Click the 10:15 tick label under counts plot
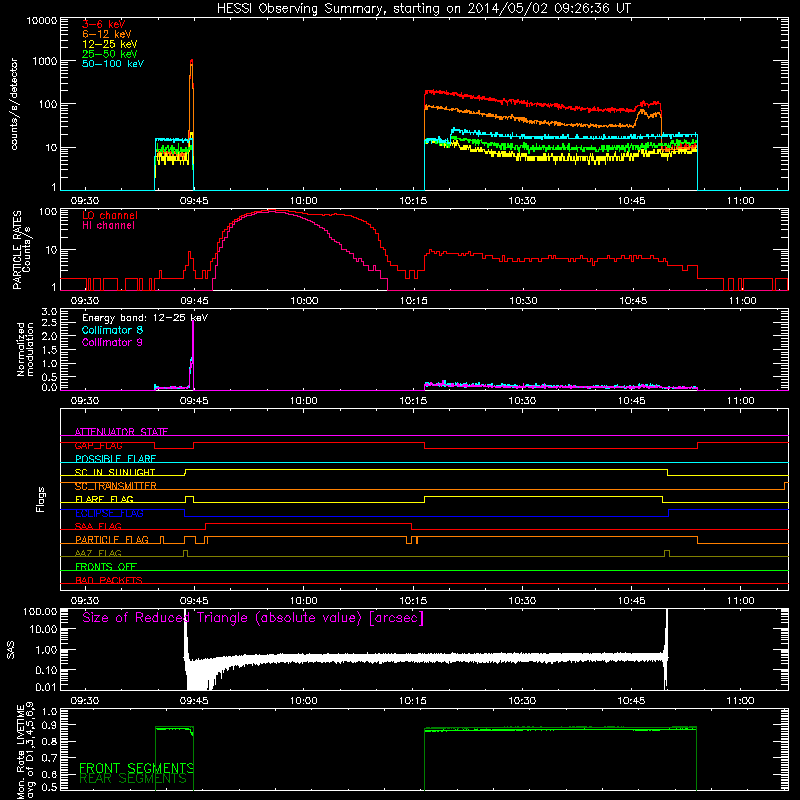Viewport: 800px width, 800px height. pyautogui.click(x=413, y=201)
